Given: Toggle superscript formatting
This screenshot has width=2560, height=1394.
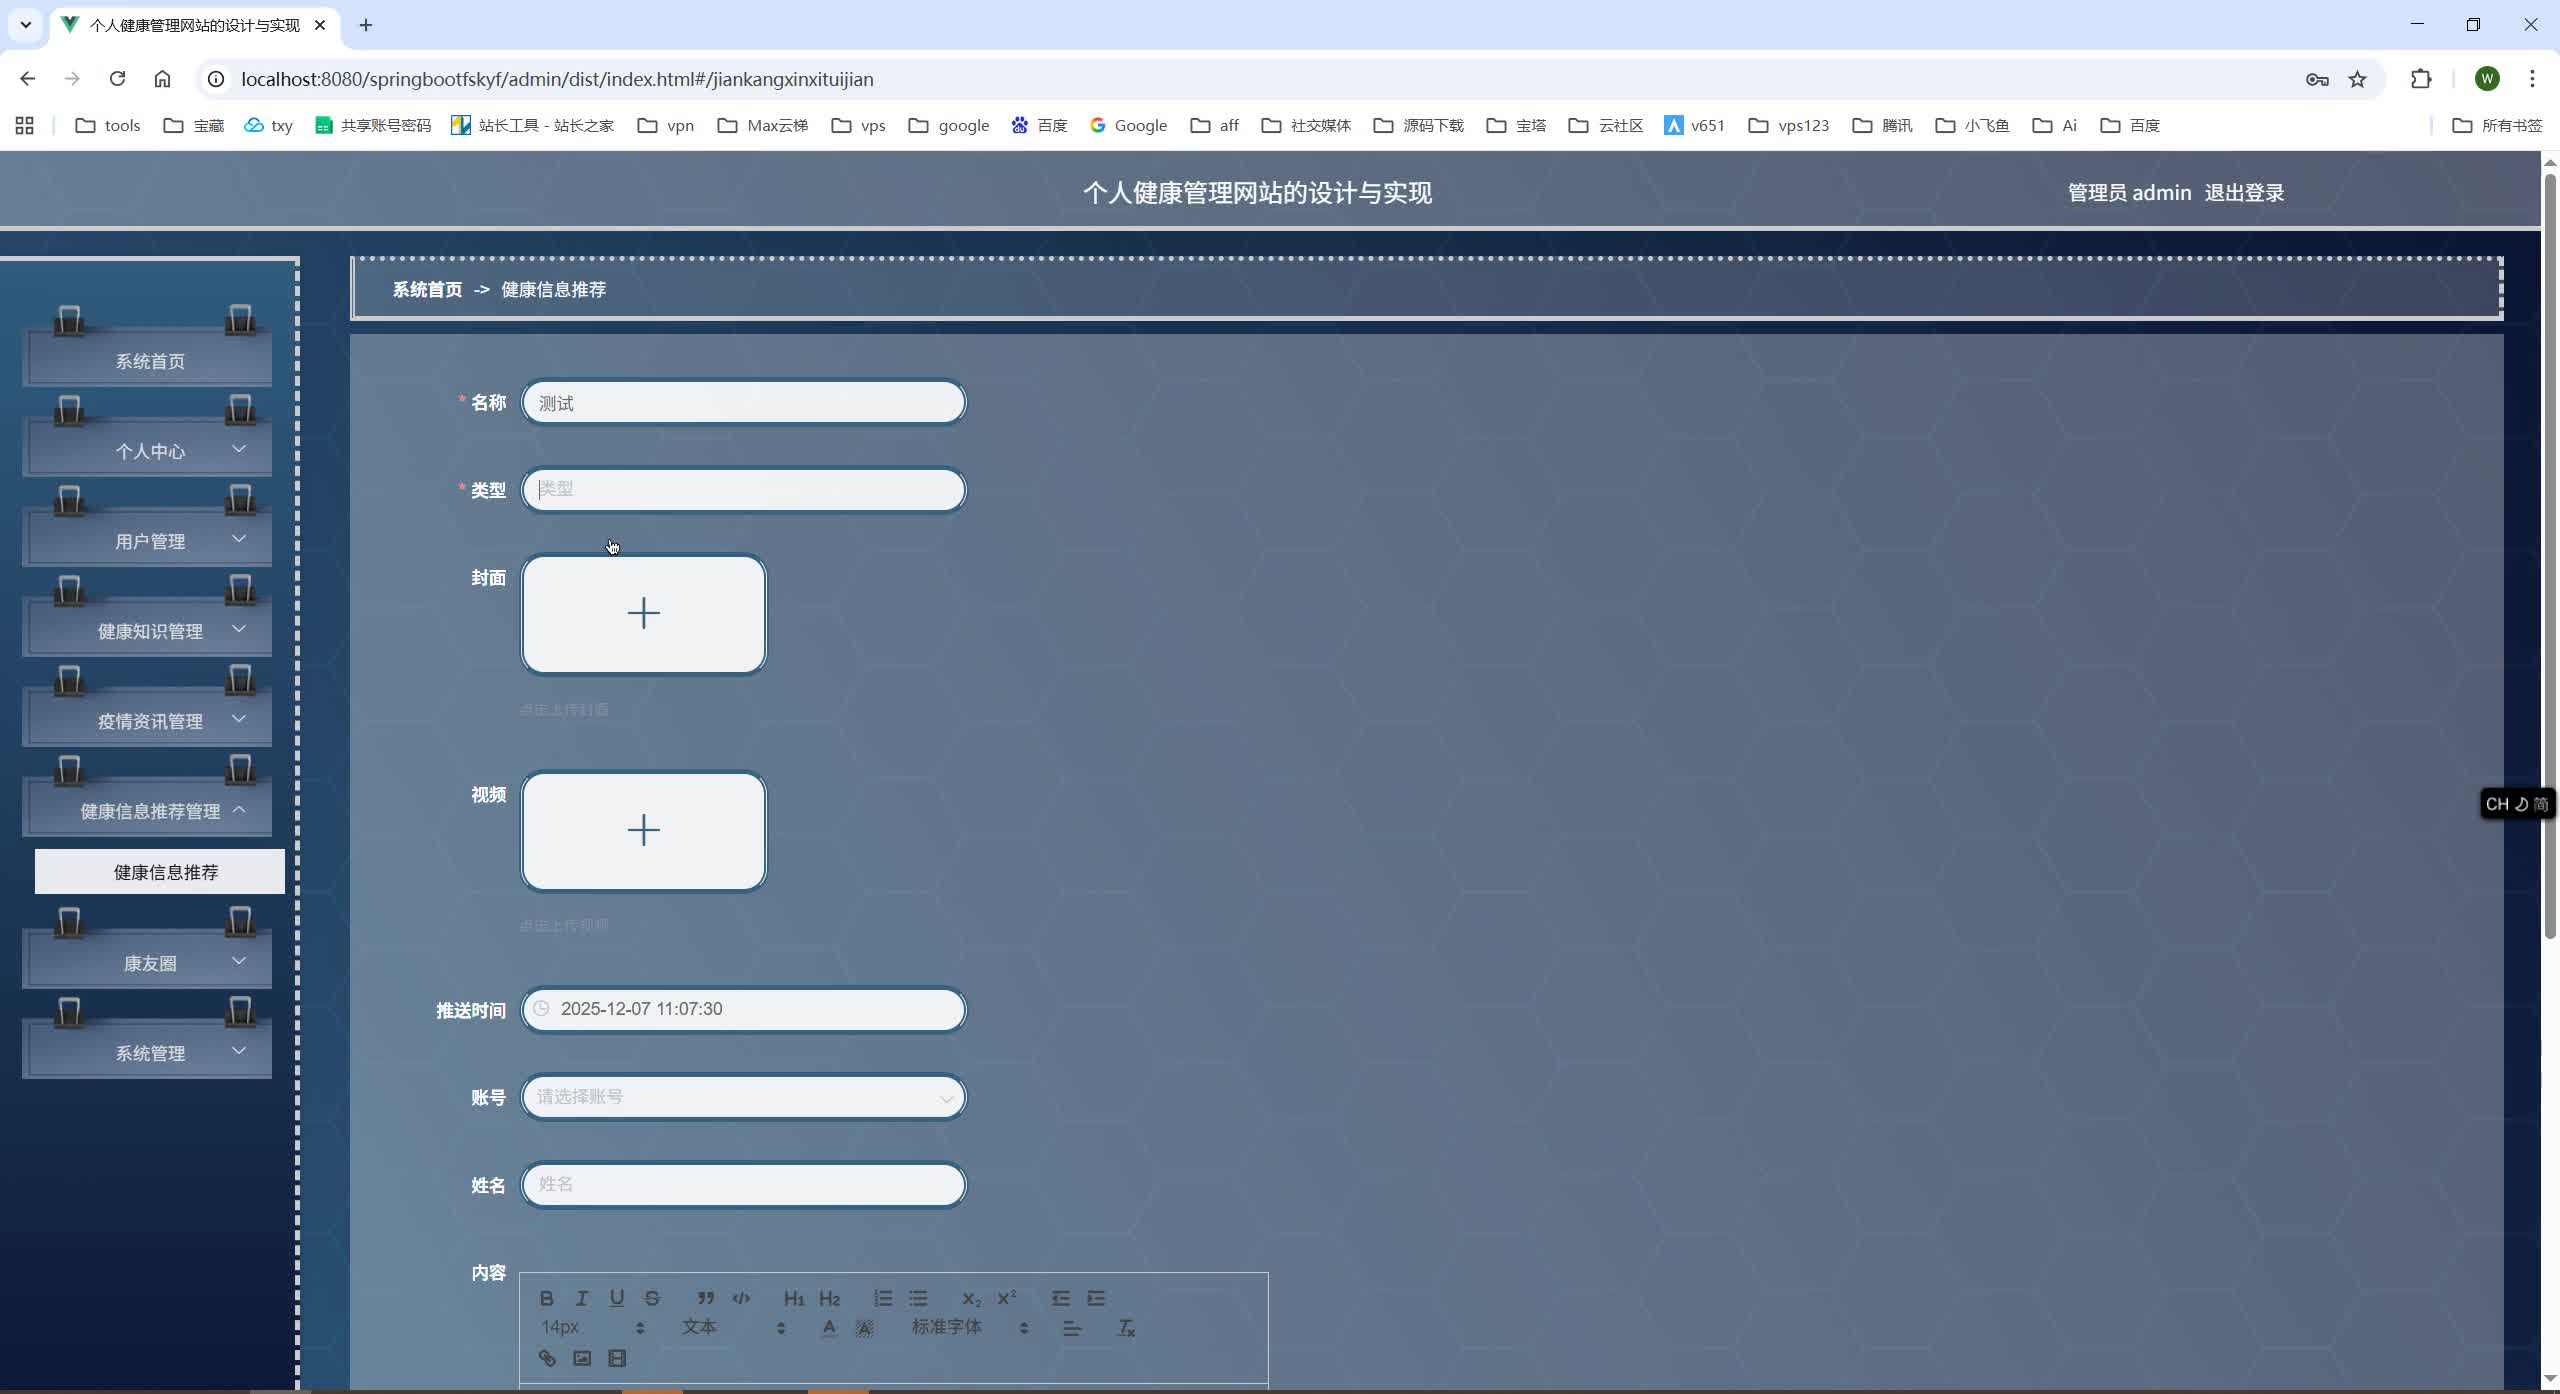Looking at the screenshot, I should (x=1007, y=1298).
